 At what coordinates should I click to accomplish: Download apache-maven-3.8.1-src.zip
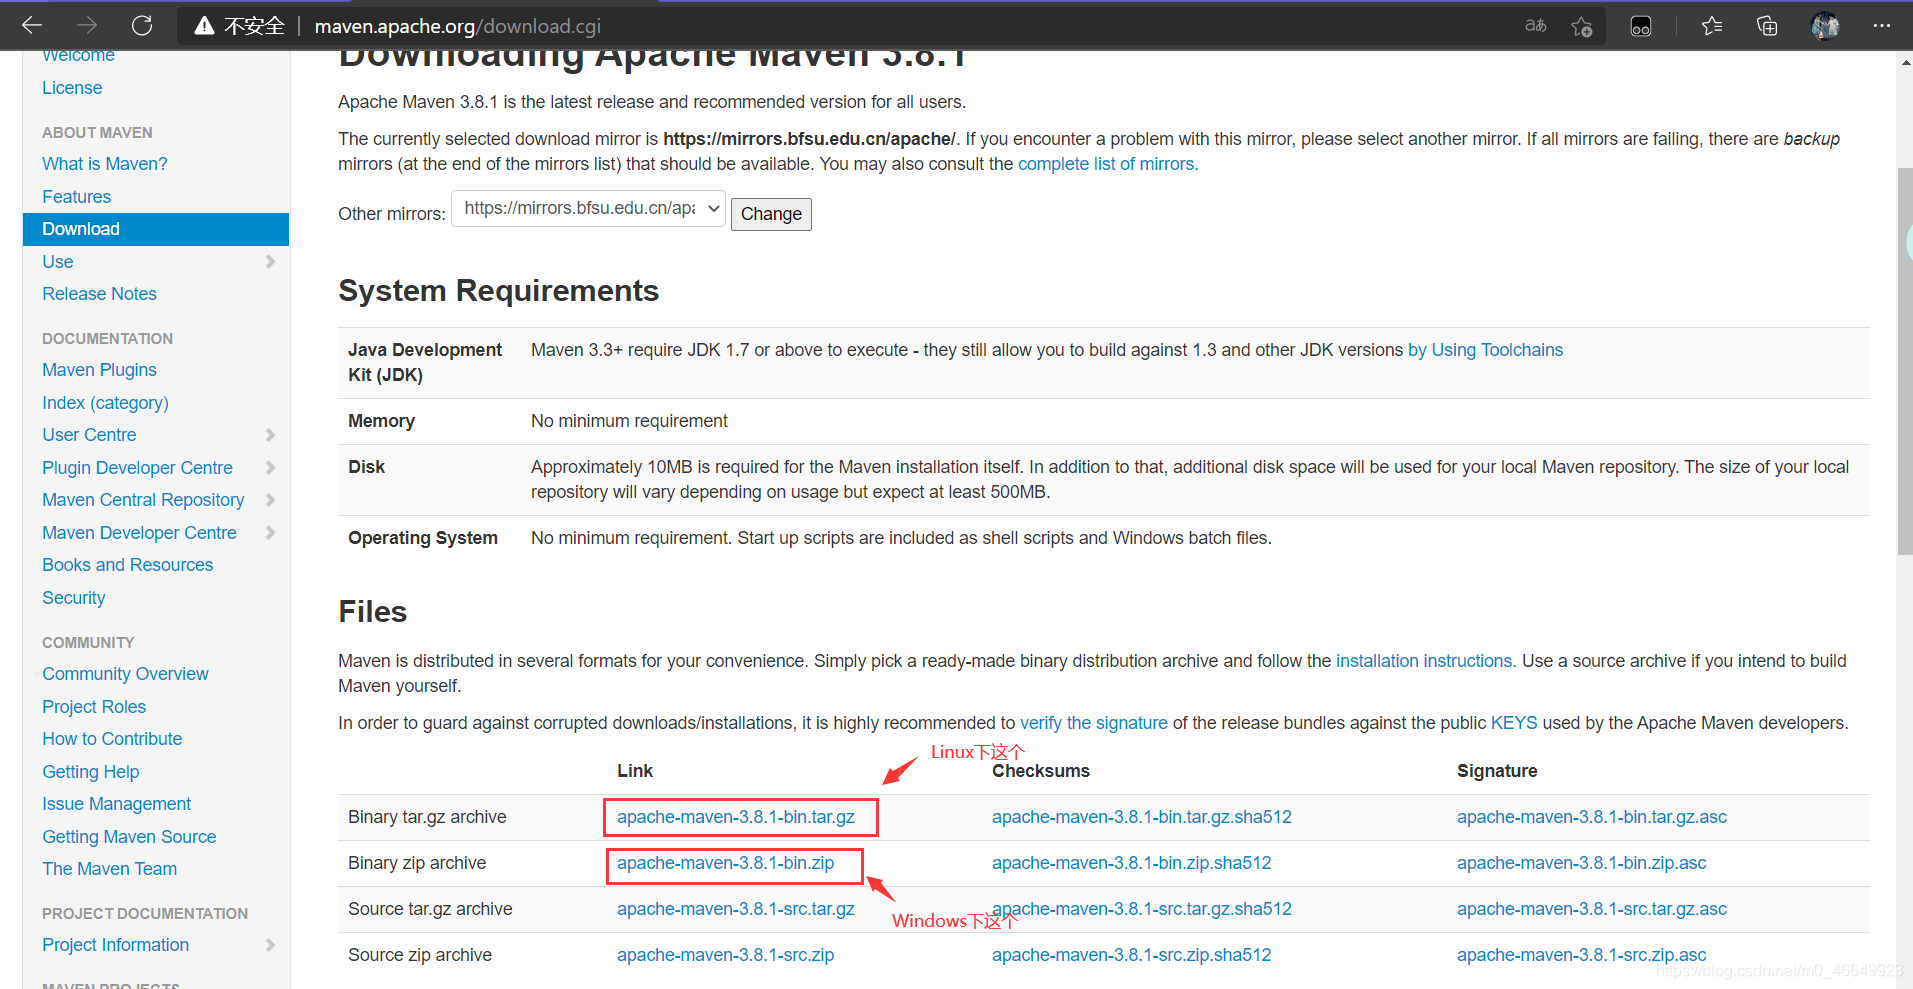click(725, 955)
